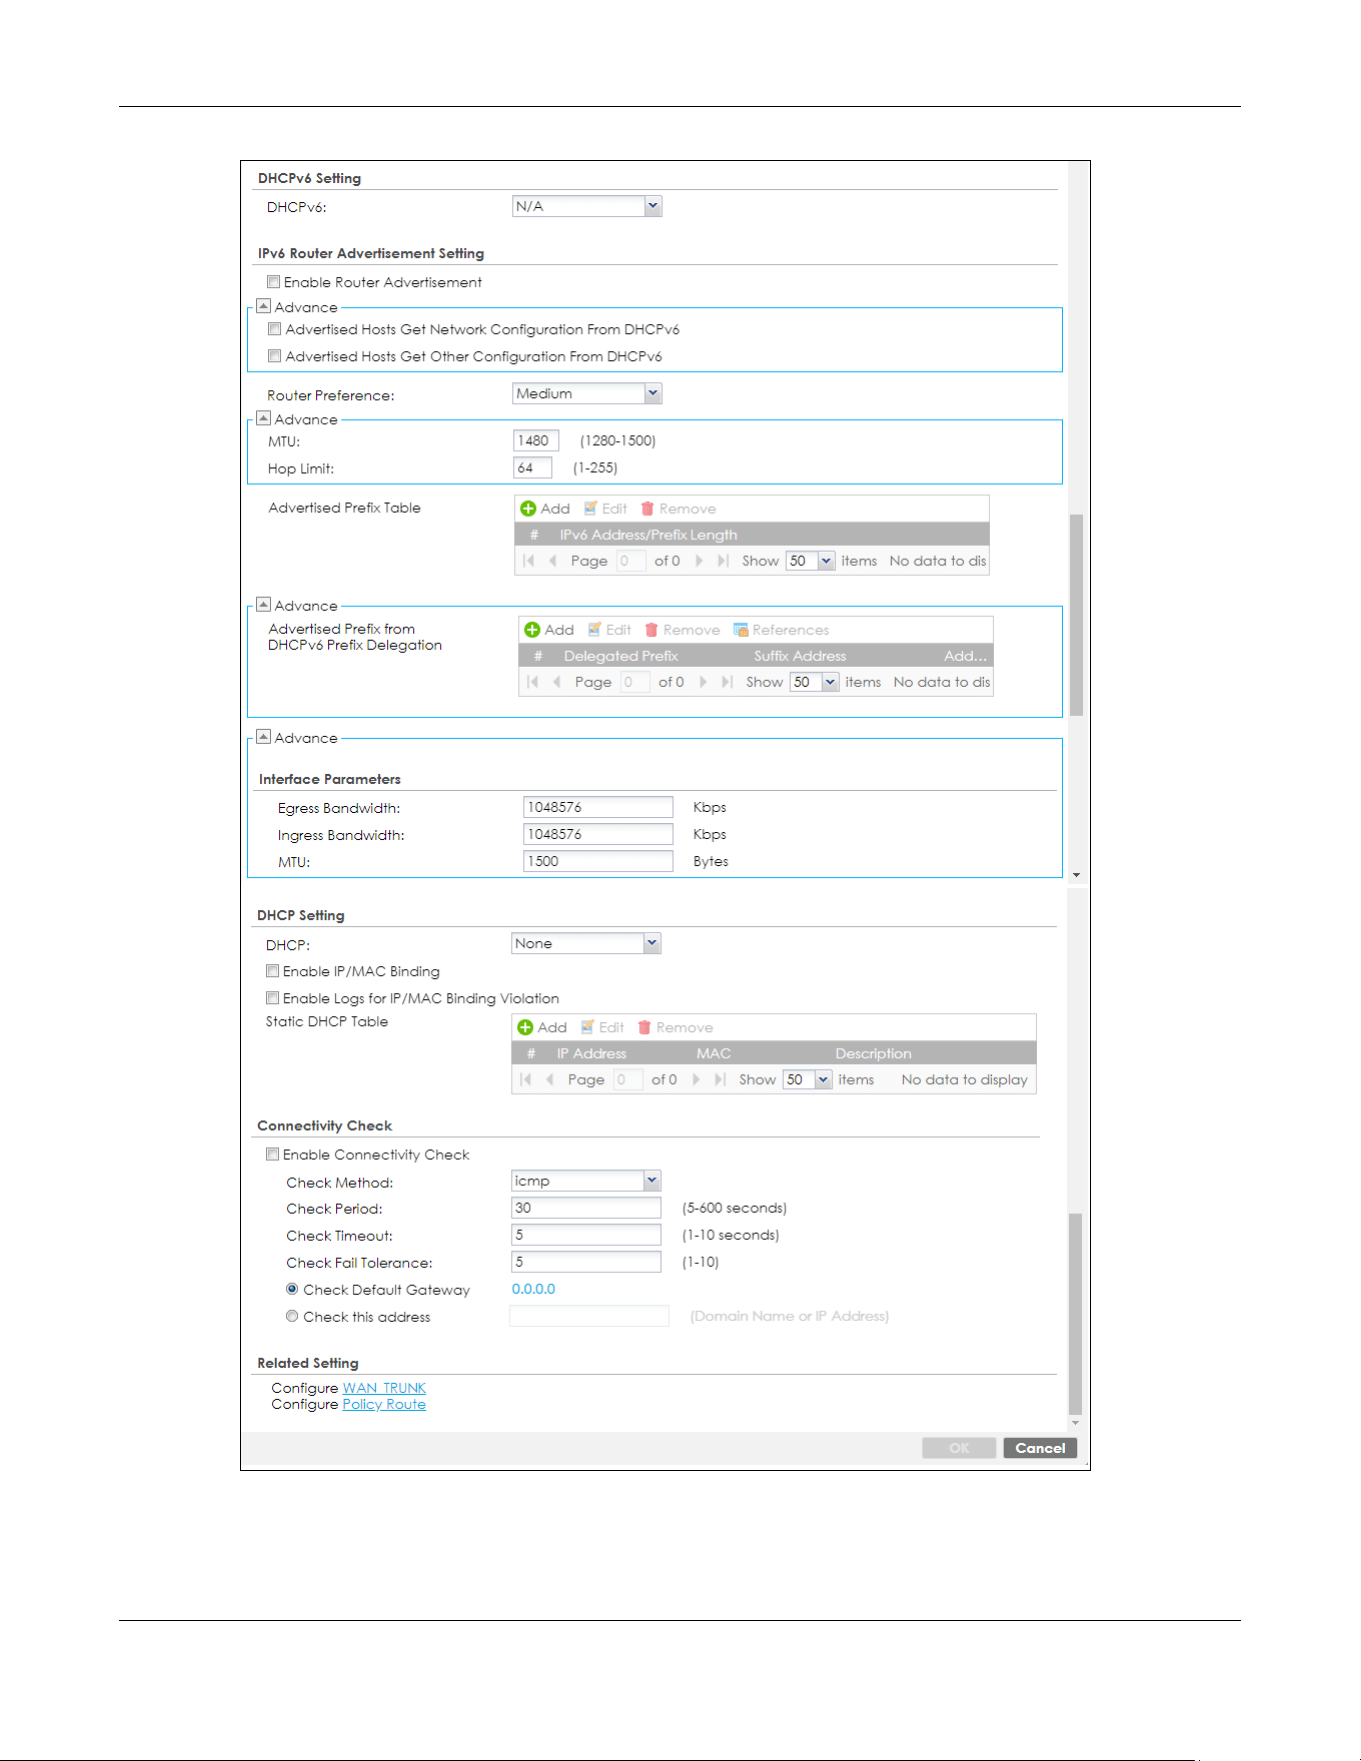The height and width of the screenshot is (1761, 1361).
Task: Click the upper scrollbar down arrow
Action: coord(1076,875)
